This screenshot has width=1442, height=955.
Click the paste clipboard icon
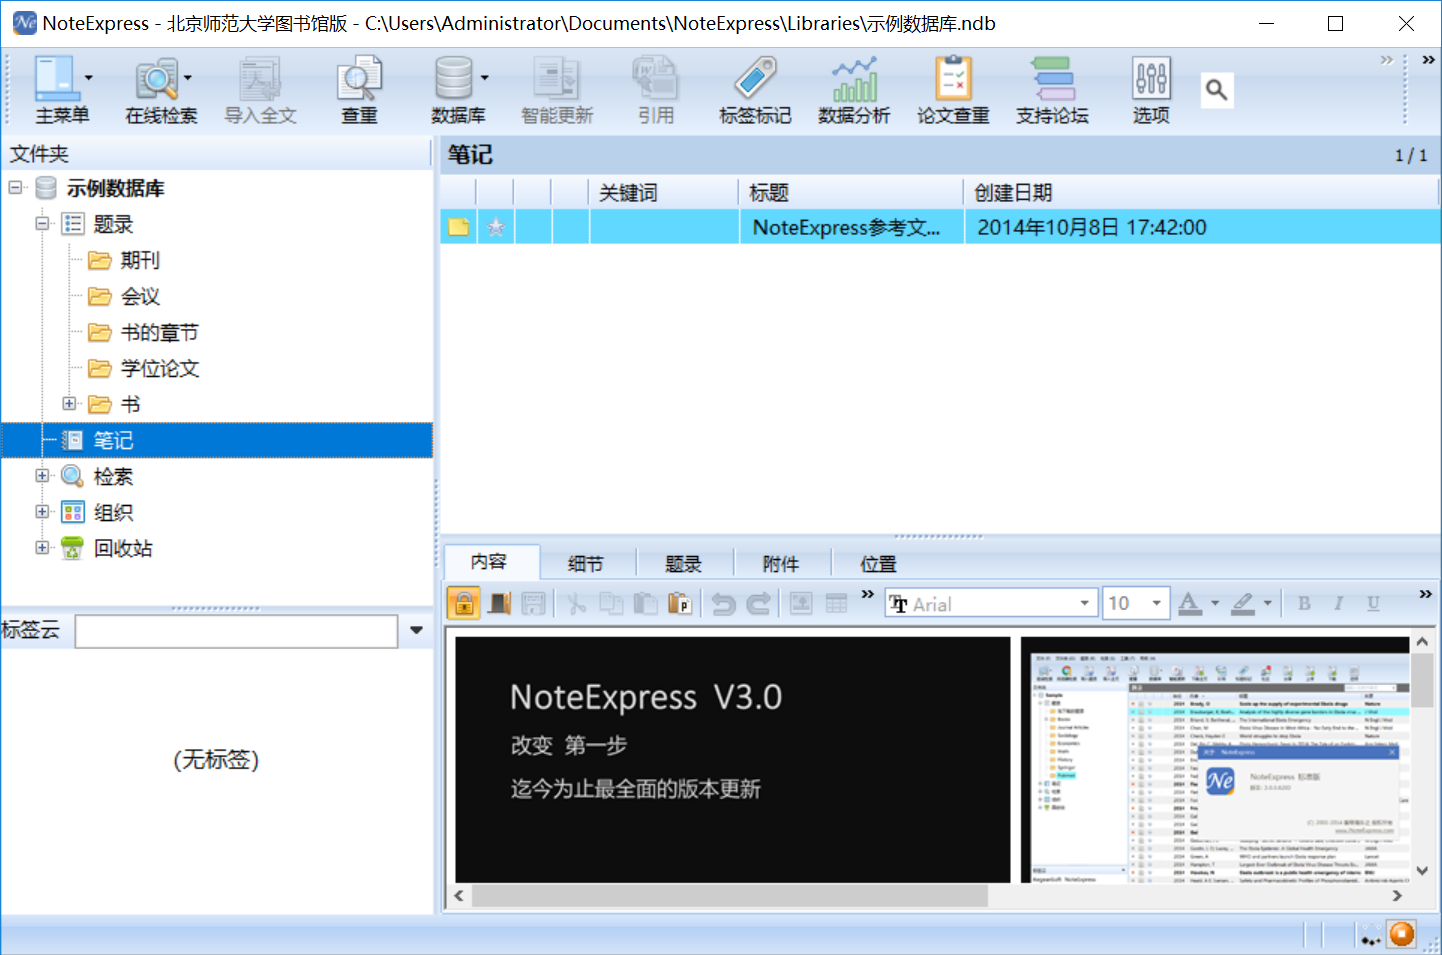[645, 603]
